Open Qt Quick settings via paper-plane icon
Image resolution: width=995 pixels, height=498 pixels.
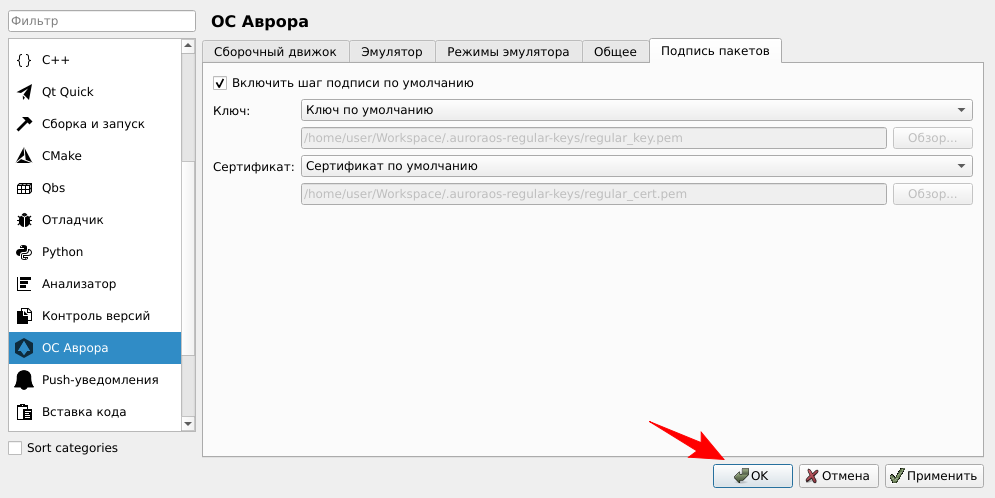click(24, 92)
